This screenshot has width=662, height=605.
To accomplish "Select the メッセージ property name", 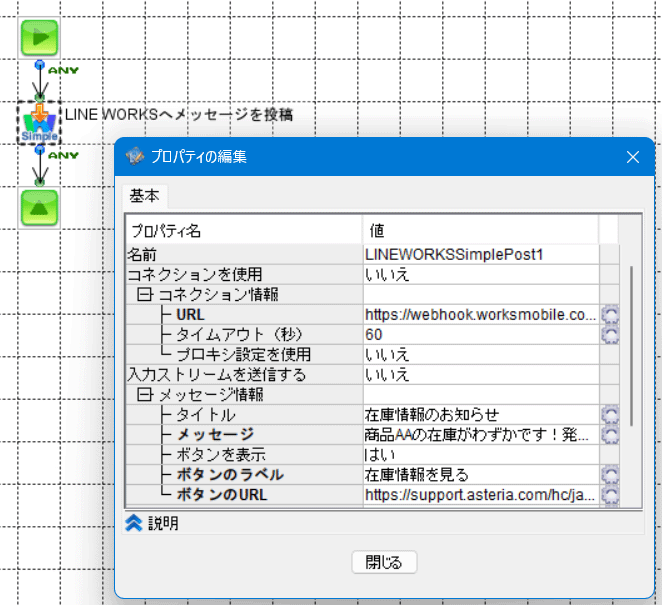I will click(215, 435).
